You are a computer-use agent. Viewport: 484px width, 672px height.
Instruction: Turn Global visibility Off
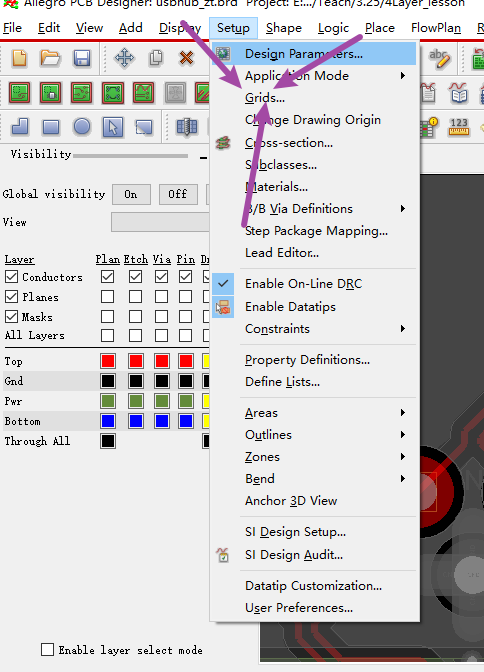coord(178,194)
